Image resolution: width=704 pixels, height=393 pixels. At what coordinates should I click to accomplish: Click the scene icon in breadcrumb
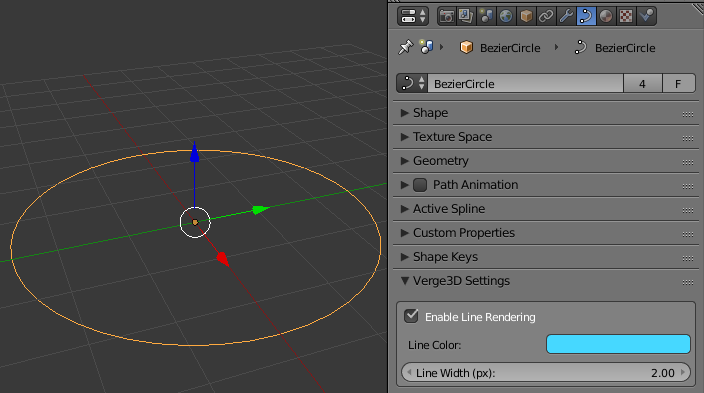427,46
